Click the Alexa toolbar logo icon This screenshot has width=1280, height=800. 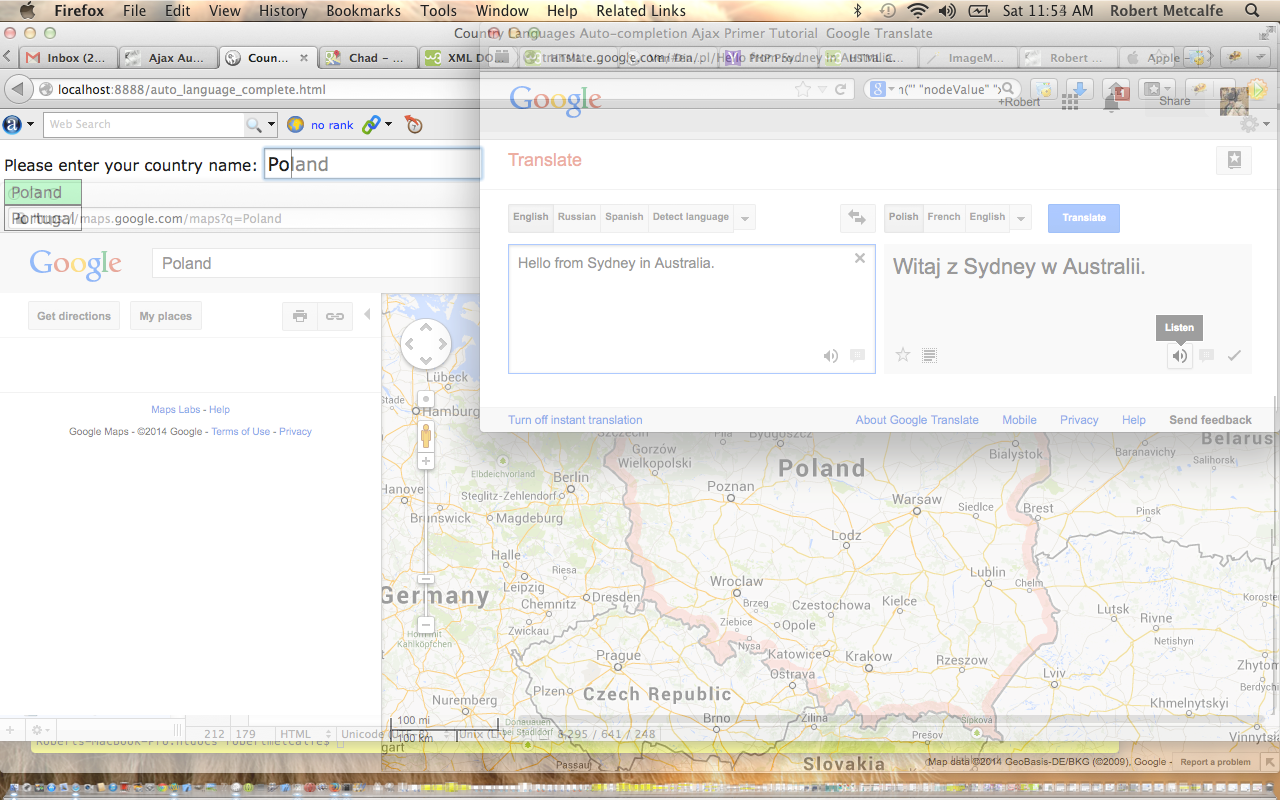pos(12,125)
